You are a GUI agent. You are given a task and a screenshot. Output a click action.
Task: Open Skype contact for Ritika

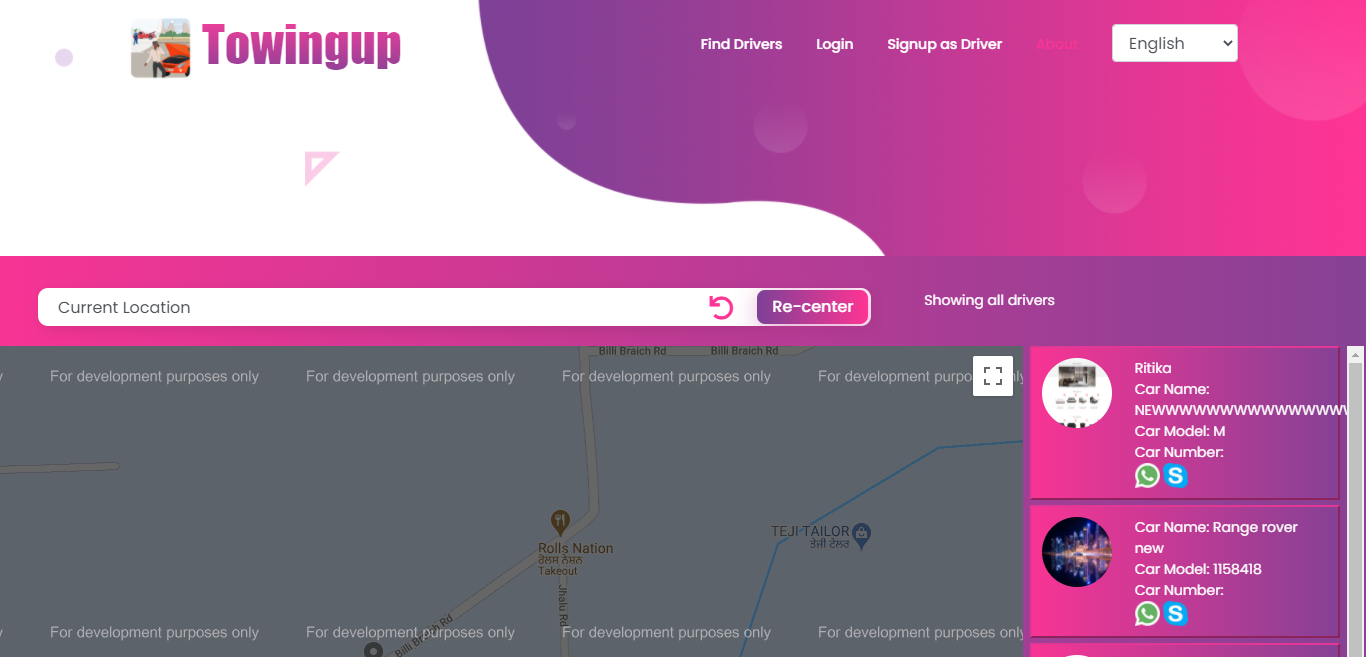tap(1176, 476)
